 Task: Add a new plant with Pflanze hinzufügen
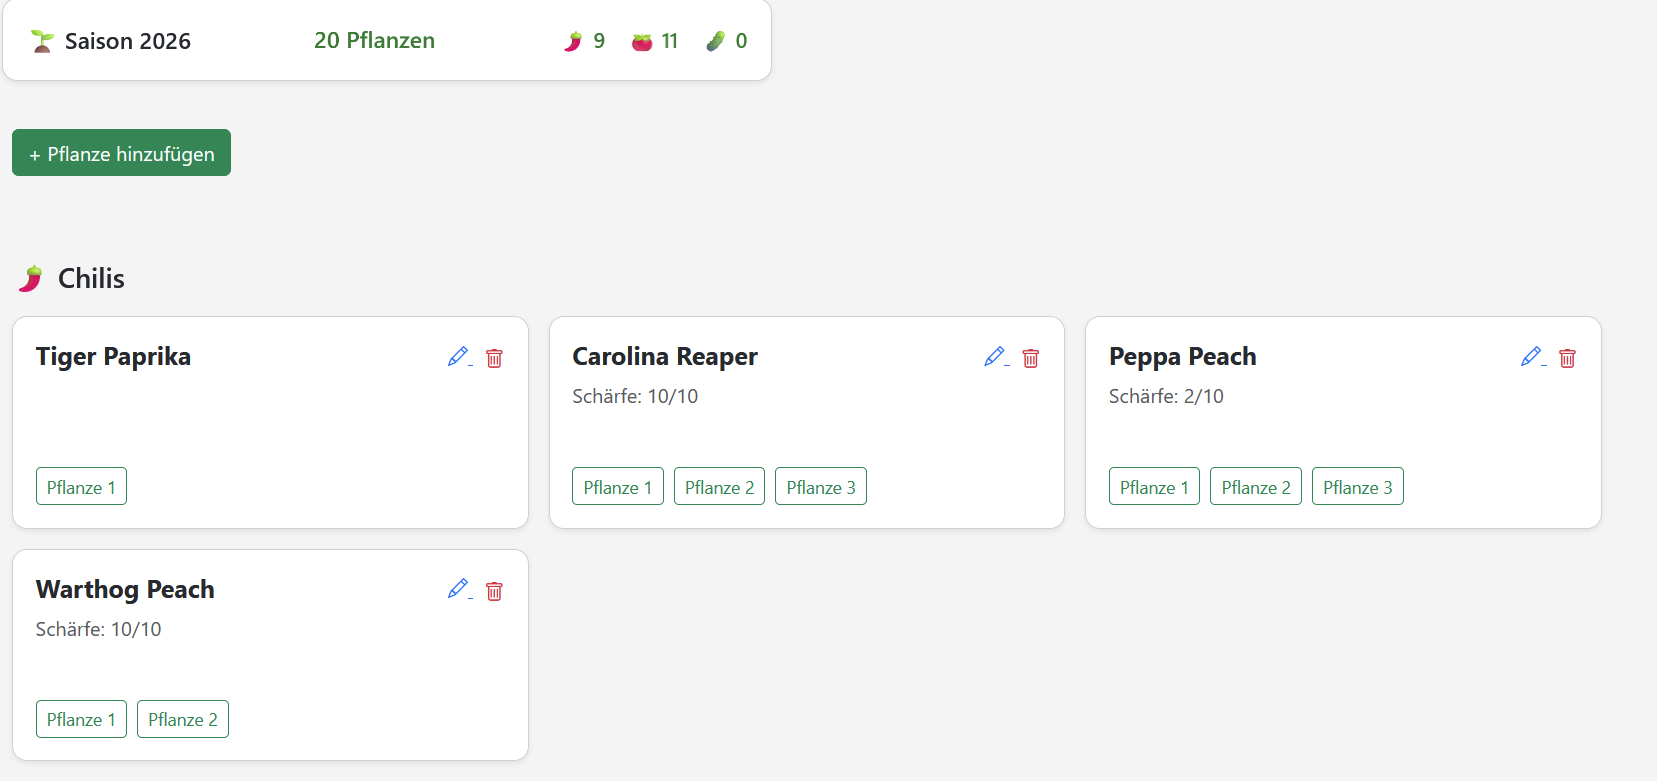121,153
